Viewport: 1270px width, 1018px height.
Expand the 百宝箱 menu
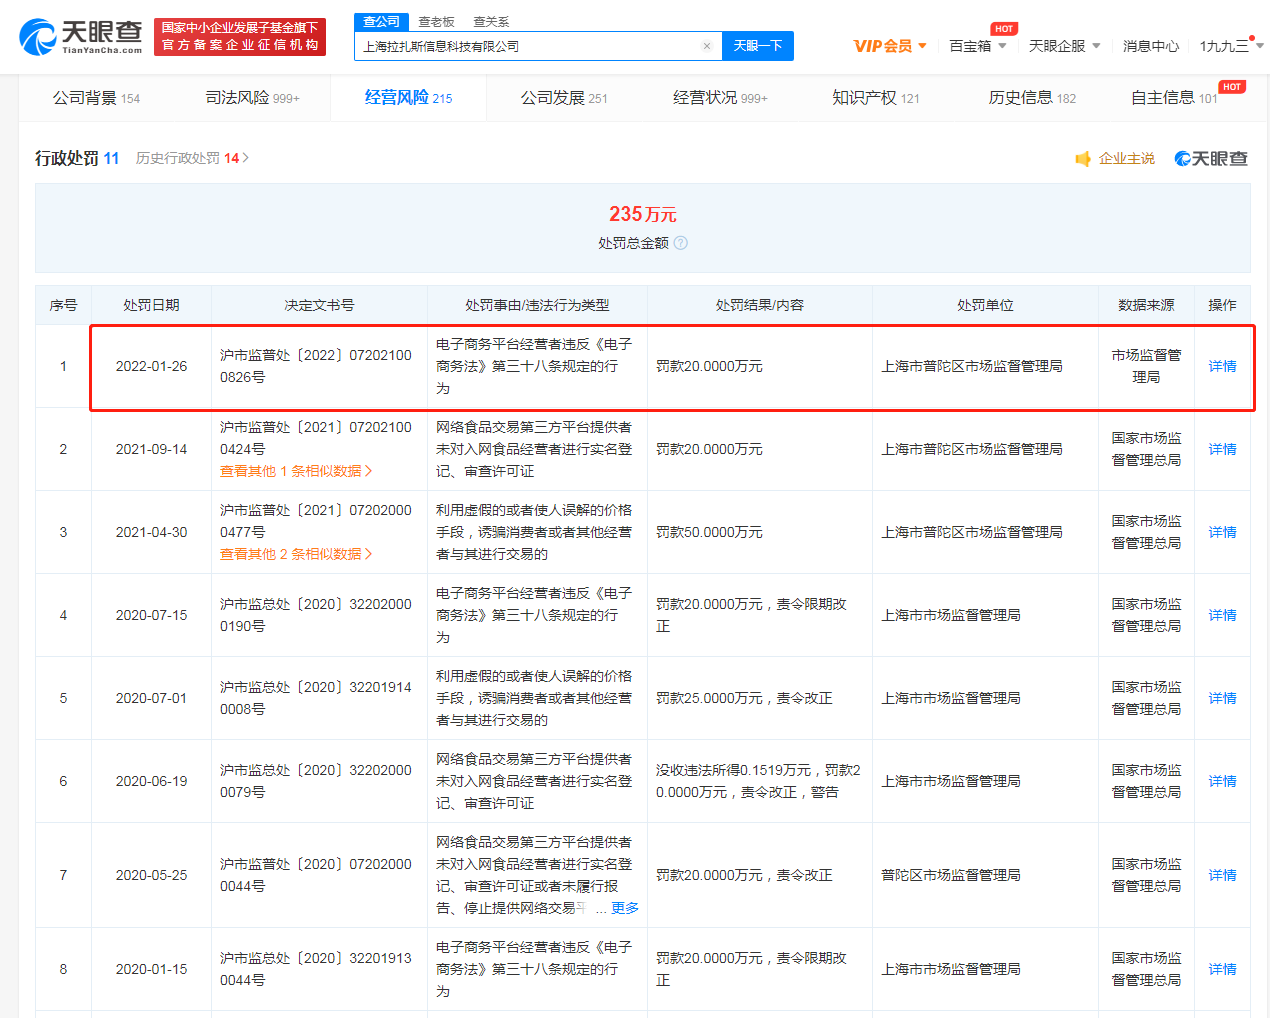tap(977, 46)
